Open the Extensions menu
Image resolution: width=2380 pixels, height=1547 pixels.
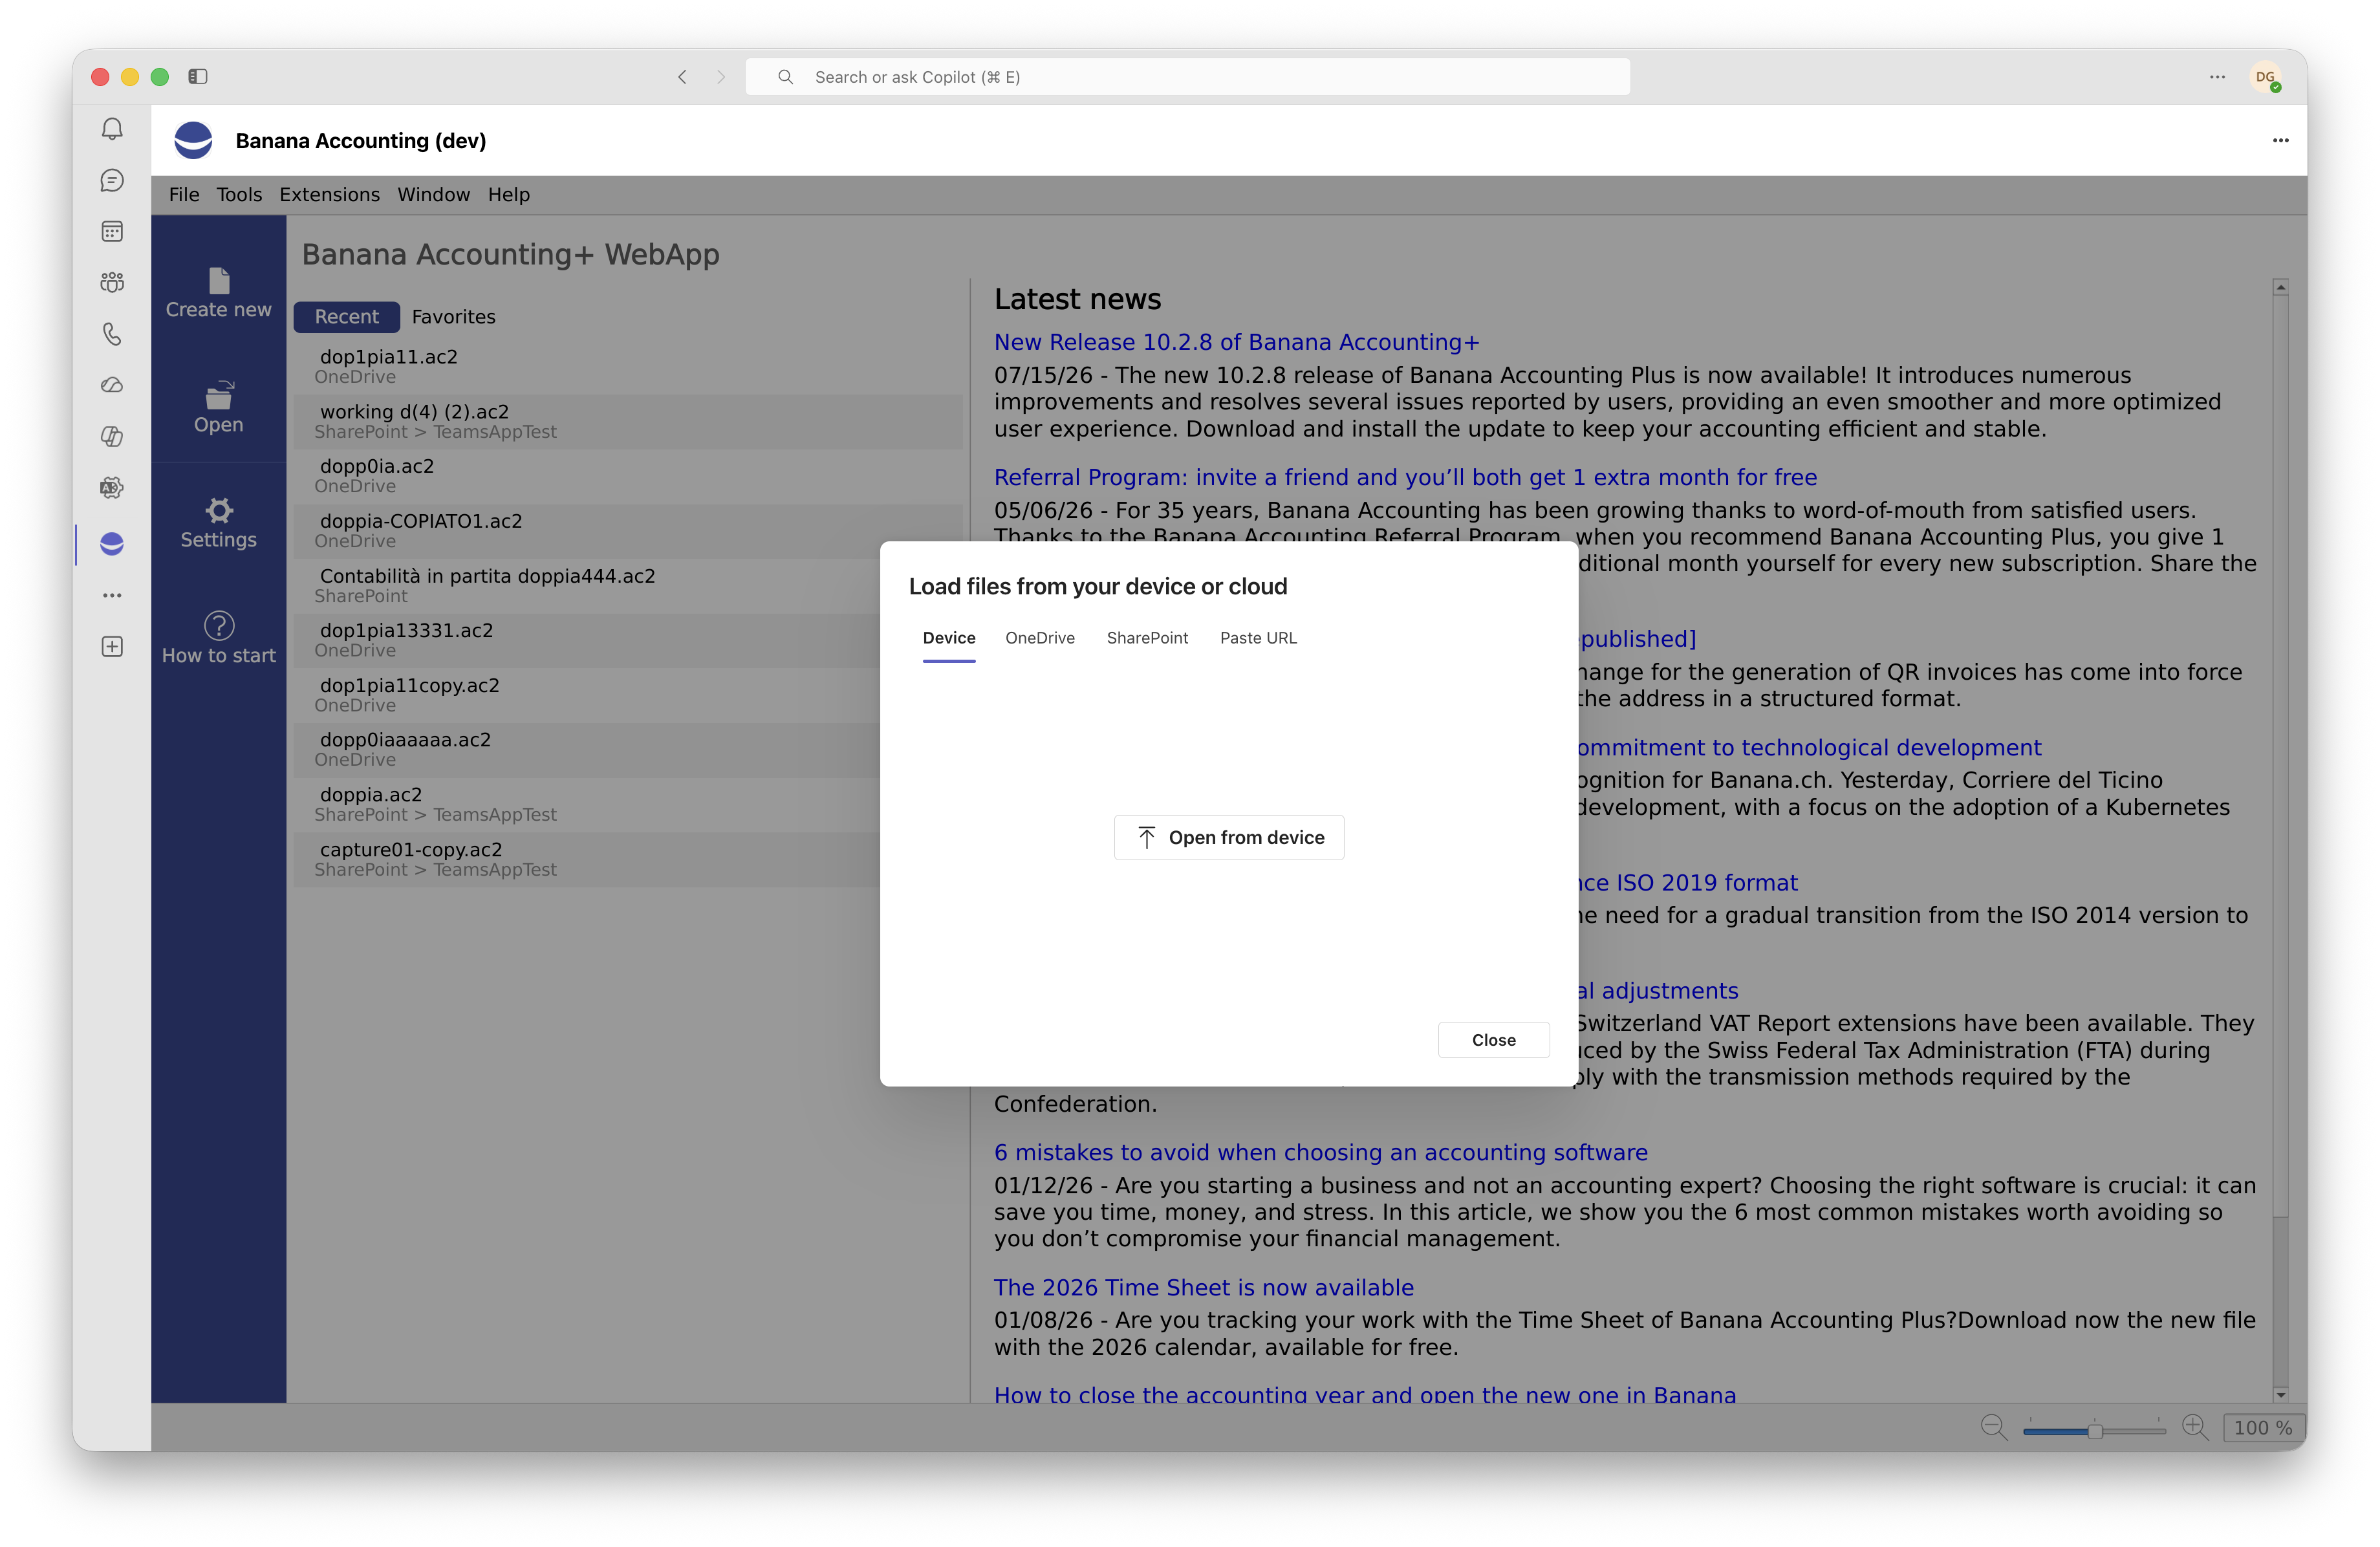[329, 194]
